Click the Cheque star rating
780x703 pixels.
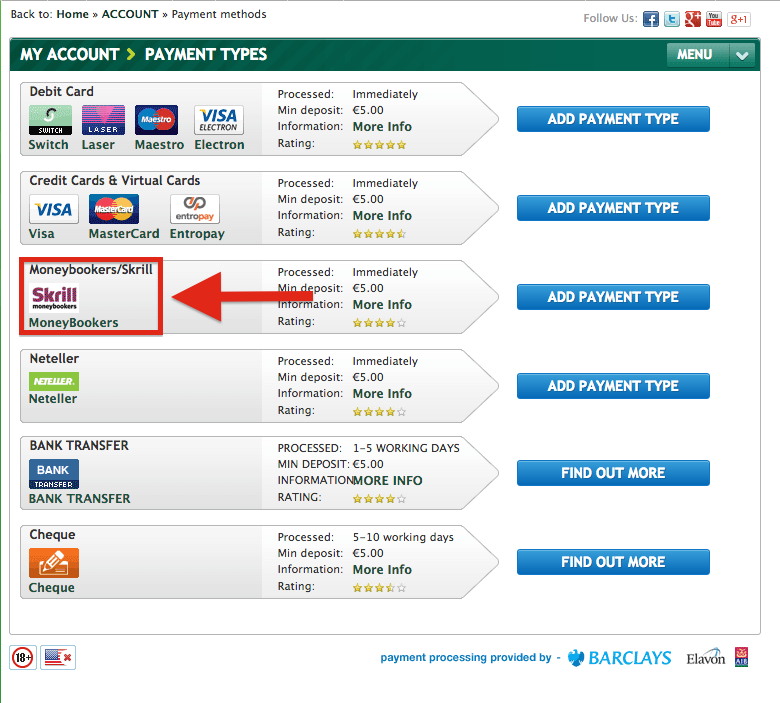click(x=380, y=588)
